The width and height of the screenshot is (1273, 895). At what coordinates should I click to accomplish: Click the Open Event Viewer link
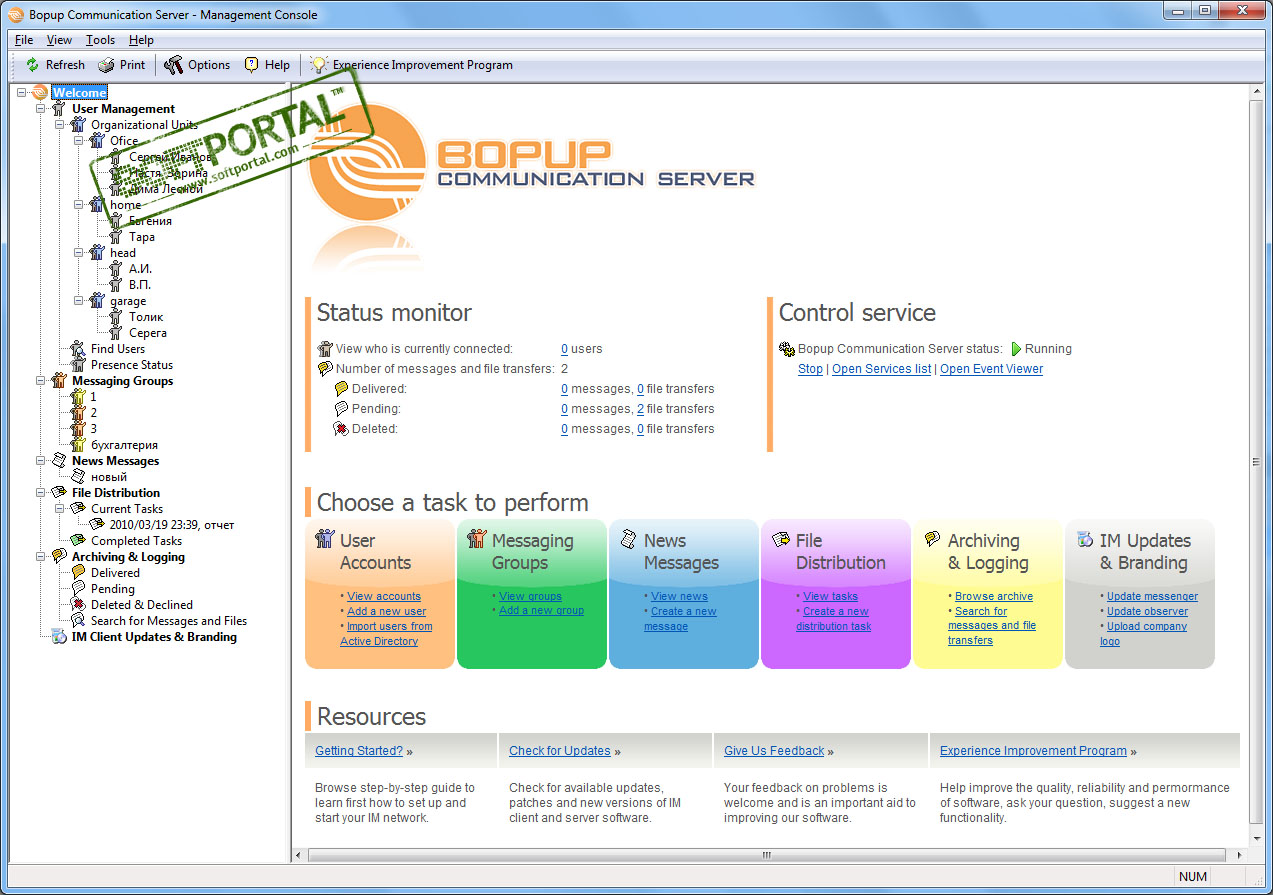(991, 369)
